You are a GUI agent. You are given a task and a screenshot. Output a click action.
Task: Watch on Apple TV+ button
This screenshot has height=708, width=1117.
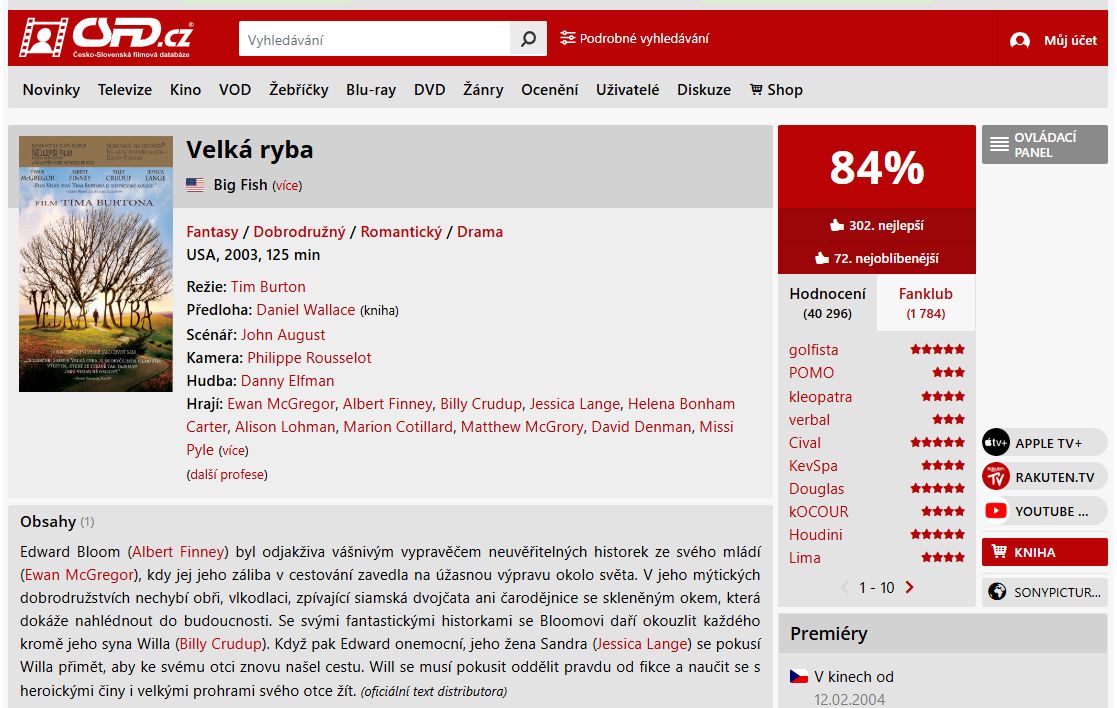[1044, 442]
